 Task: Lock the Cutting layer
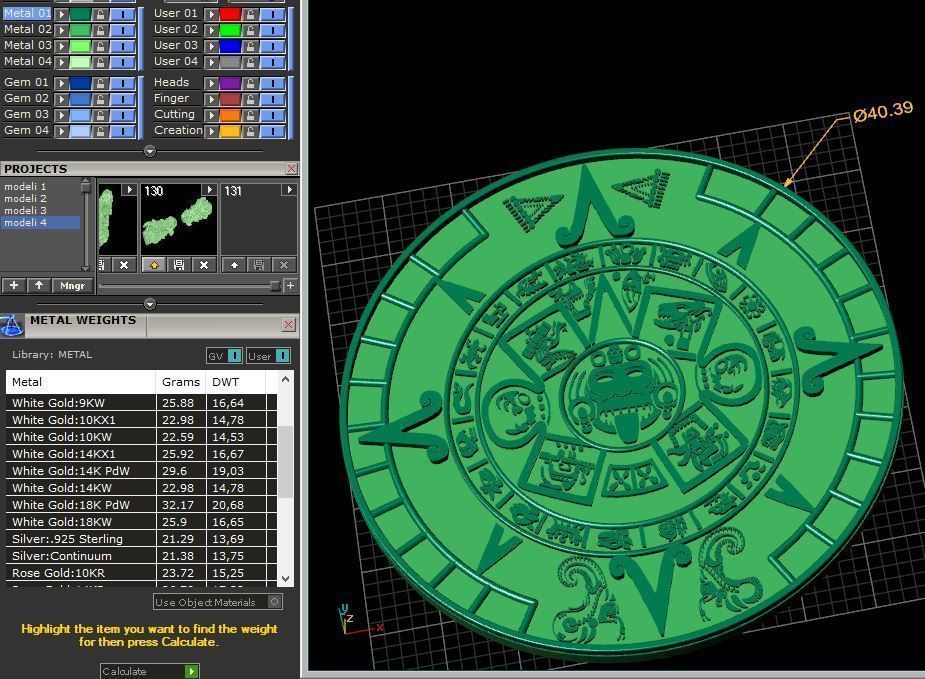[251, 115]
